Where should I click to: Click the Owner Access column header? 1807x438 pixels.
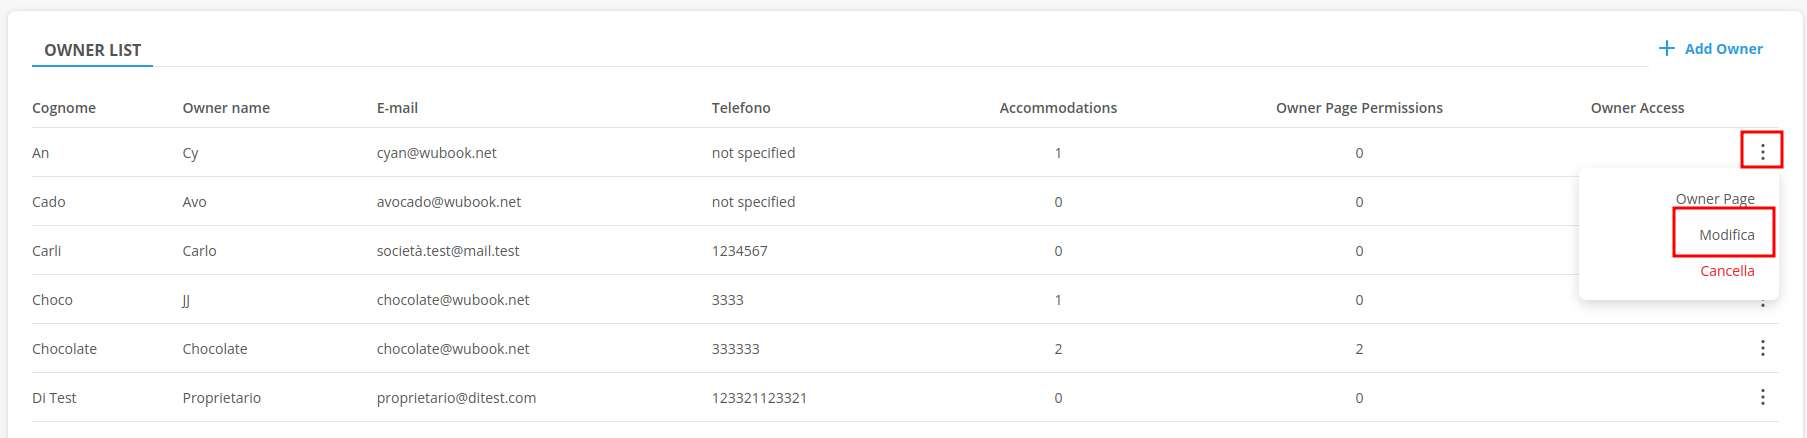pyautogui.click(x=1637, y=108)
